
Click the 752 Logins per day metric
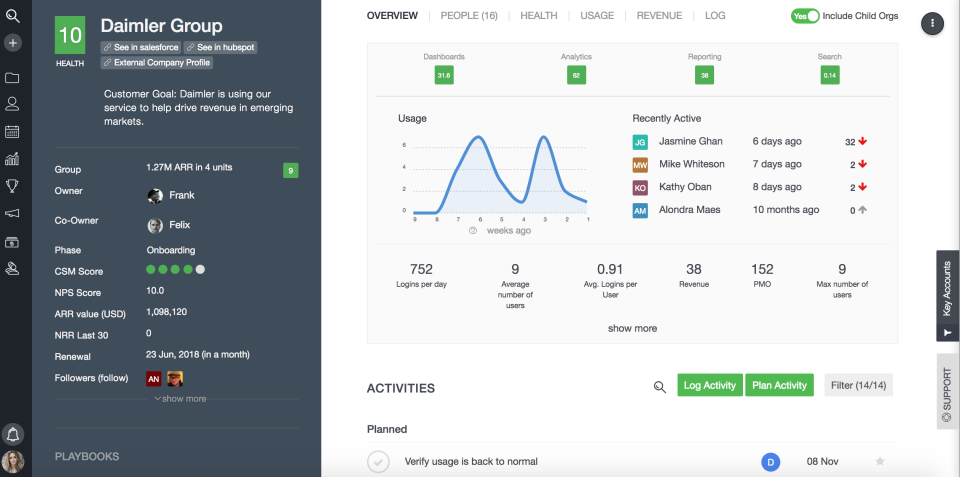coord(421,276)
